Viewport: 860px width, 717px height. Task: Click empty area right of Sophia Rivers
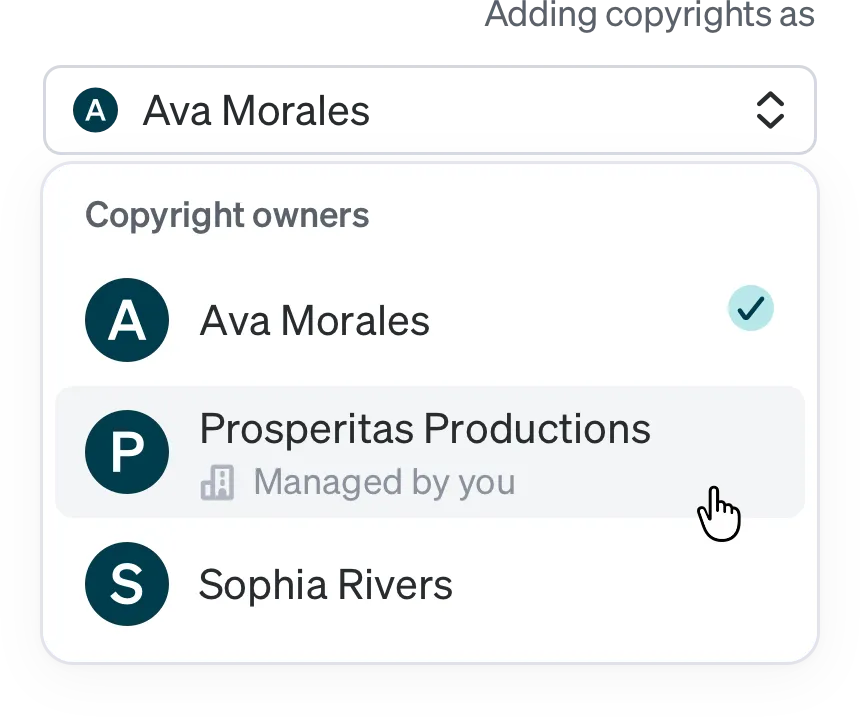625,584
